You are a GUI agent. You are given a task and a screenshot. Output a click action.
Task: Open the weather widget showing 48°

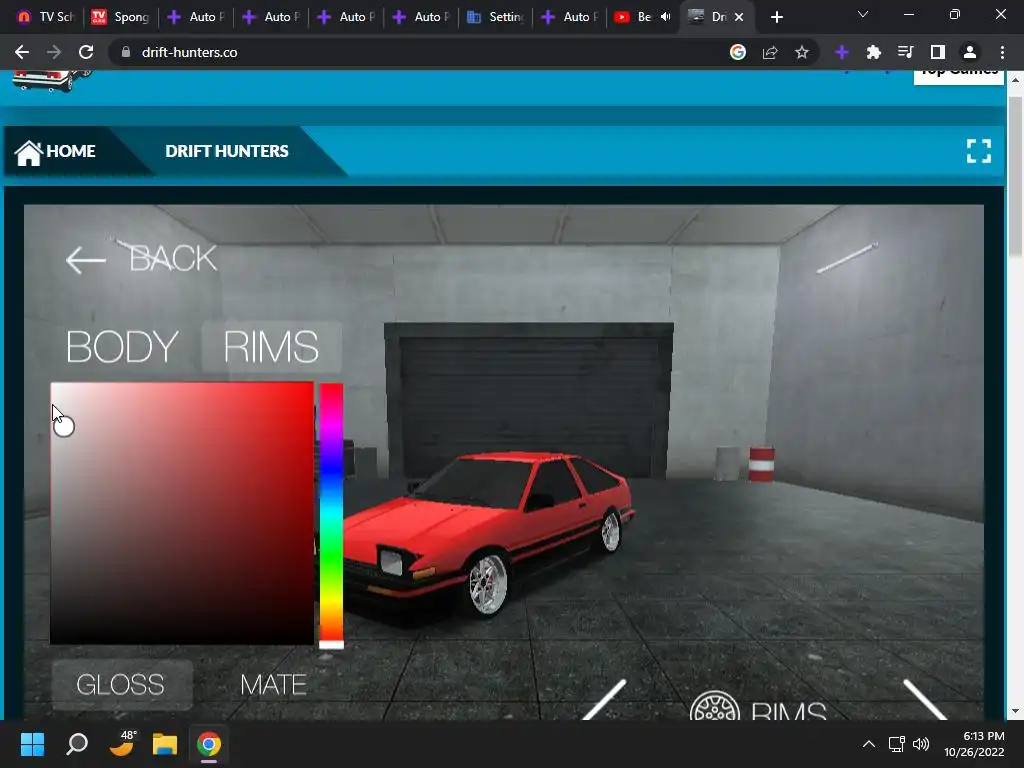click(x=121, y=744)
